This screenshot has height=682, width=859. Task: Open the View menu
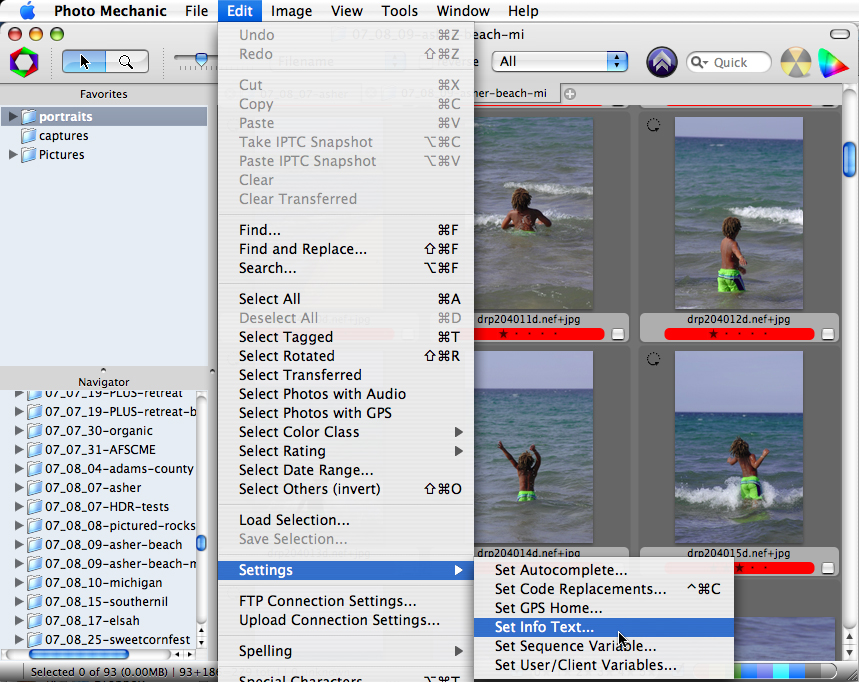[347, 11]
